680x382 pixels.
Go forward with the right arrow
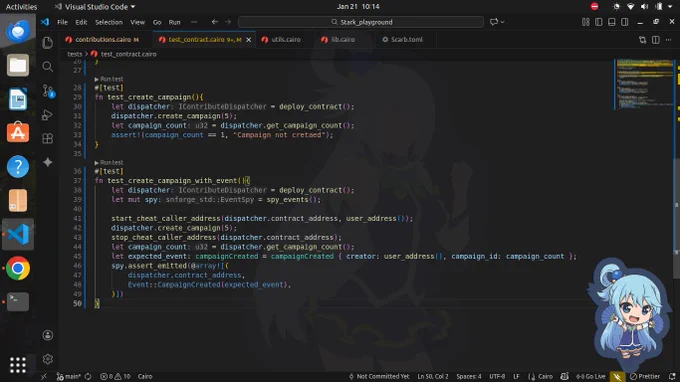pos(228,22)
